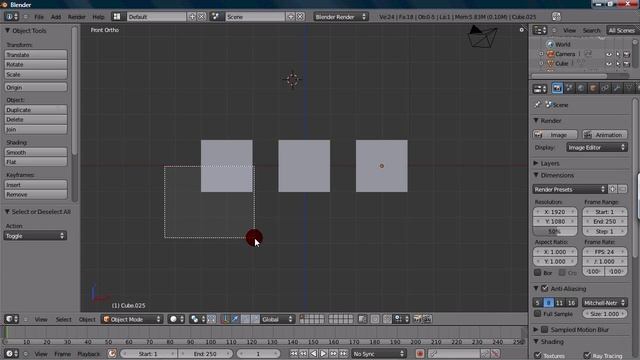Click the outliner editor type icon
The image size is (640, 360).
pos(540,30)
